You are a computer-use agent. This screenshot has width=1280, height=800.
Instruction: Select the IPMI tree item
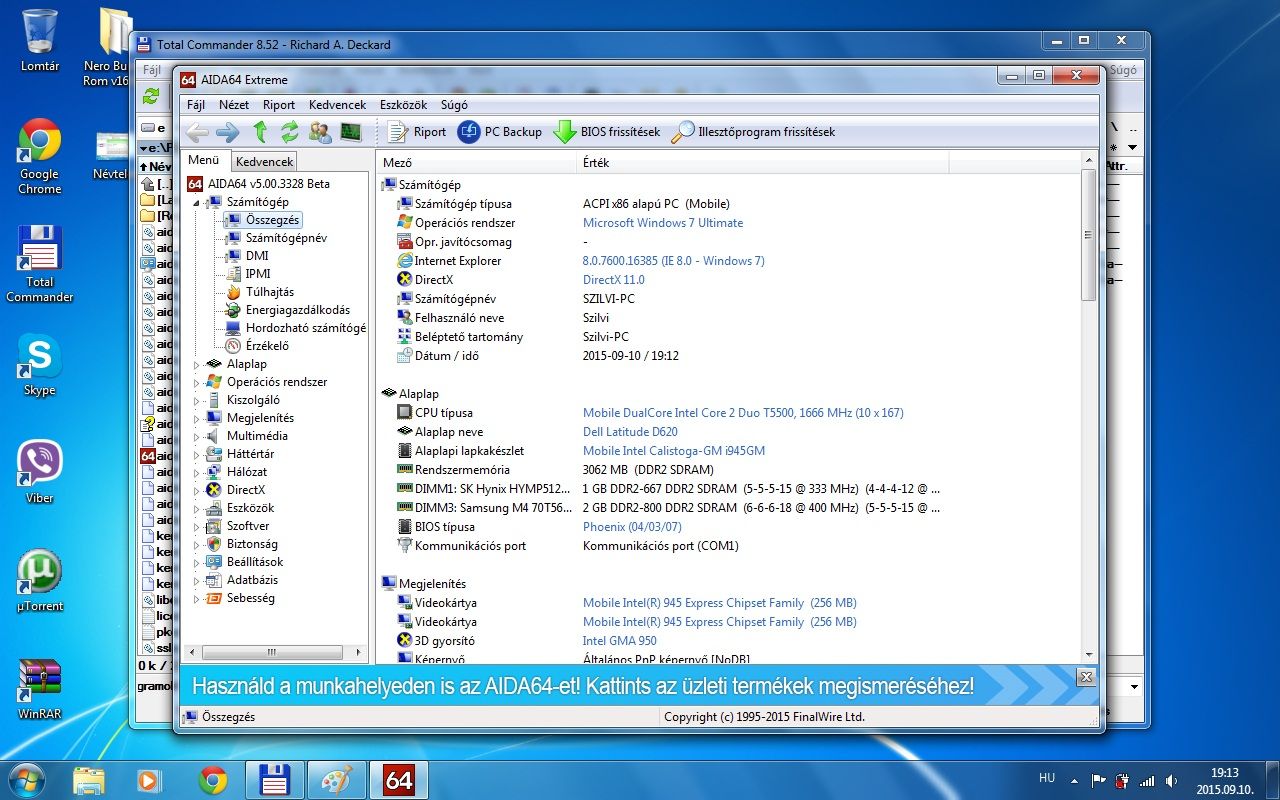258,274
